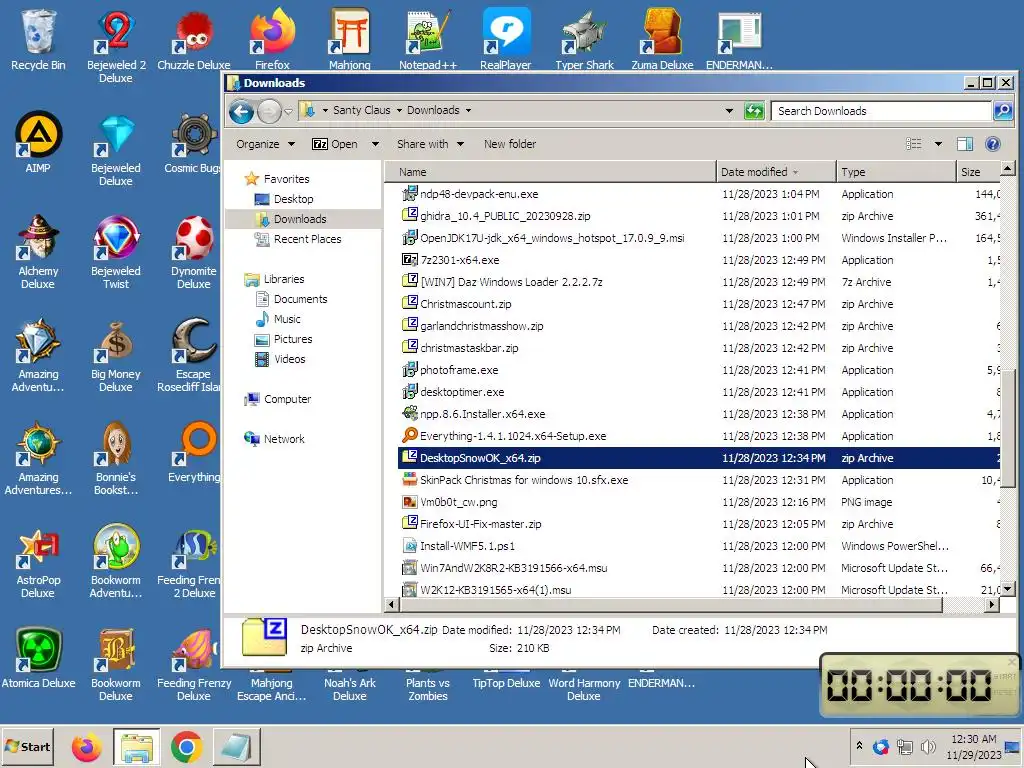Image resolution: width=1024 pixels, height=768 pixels.
Task: Select Vm0b0t_cw.png file
Action: [x=699, y=502]
